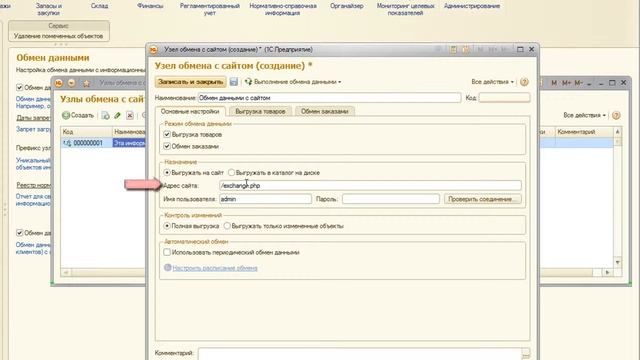Uncheck Обмен заказами checkbox
The image size is (640, 360).
tap(167, 146)
